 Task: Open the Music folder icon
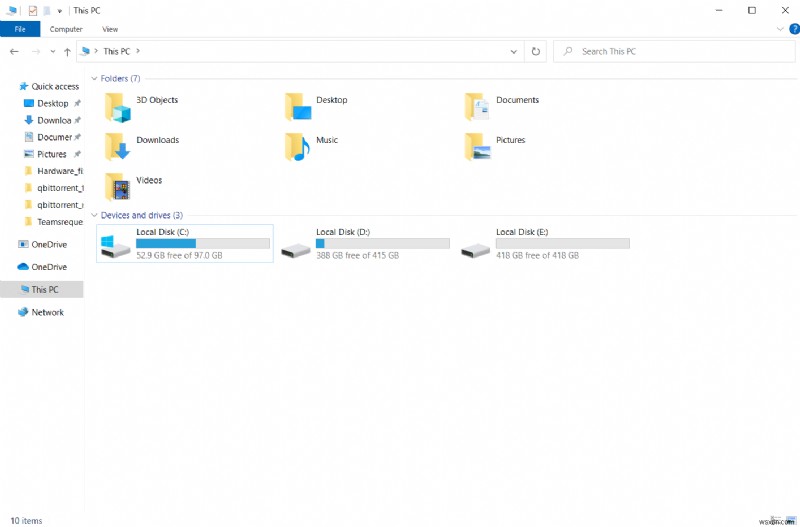297,147
